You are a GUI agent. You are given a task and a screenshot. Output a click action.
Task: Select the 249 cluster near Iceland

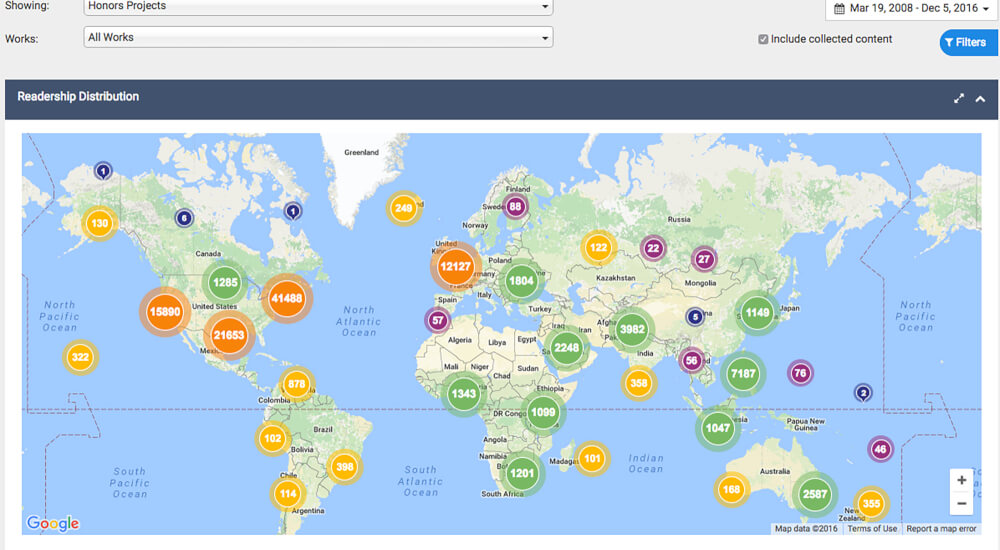(404, 208)
